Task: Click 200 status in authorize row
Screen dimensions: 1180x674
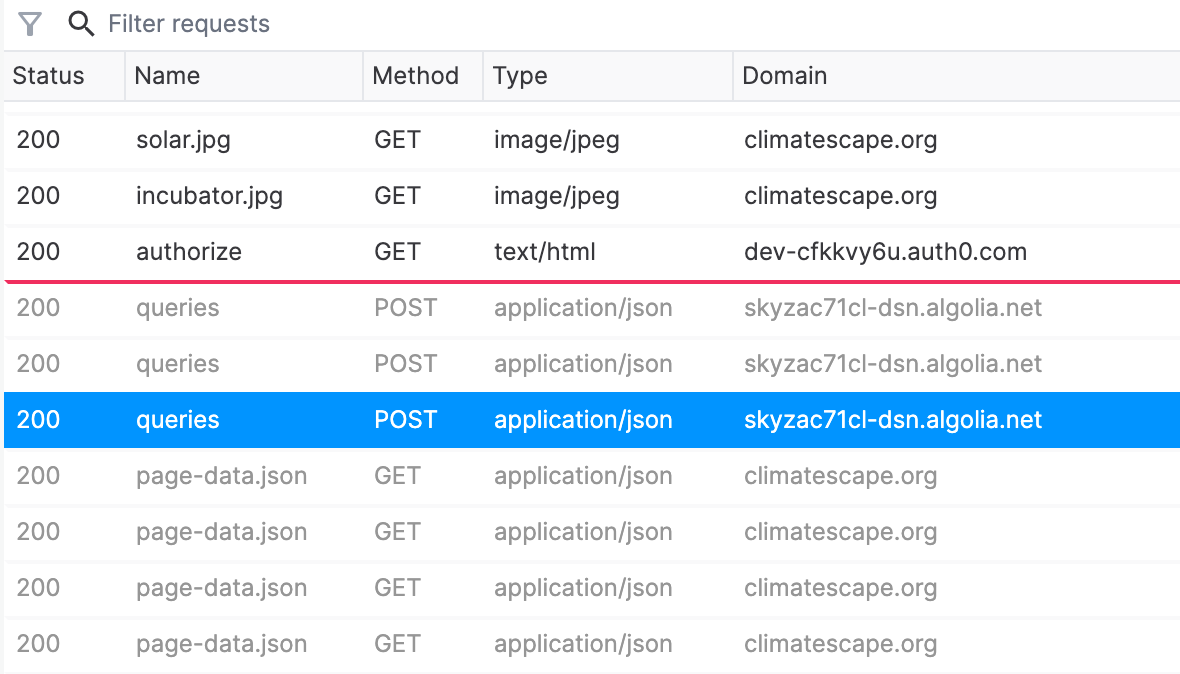Action: coord(38,252)
